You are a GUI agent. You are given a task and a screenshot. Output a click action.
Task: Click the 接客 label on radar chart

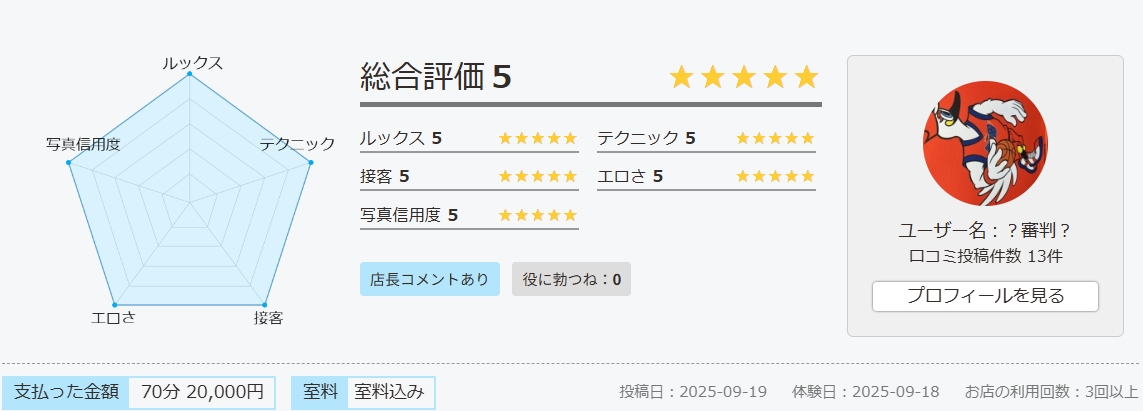tap(268, 318)
